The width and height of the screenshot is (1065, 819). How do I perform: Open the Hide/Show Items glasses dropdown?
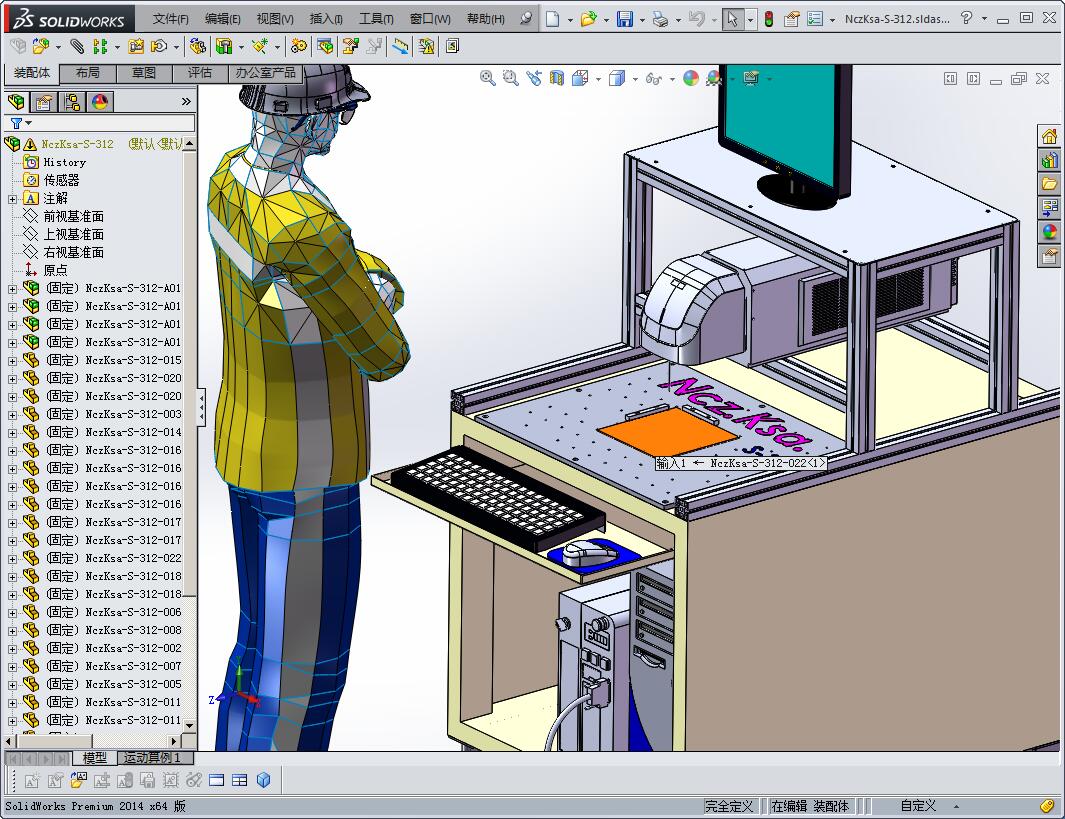point(672,79)
